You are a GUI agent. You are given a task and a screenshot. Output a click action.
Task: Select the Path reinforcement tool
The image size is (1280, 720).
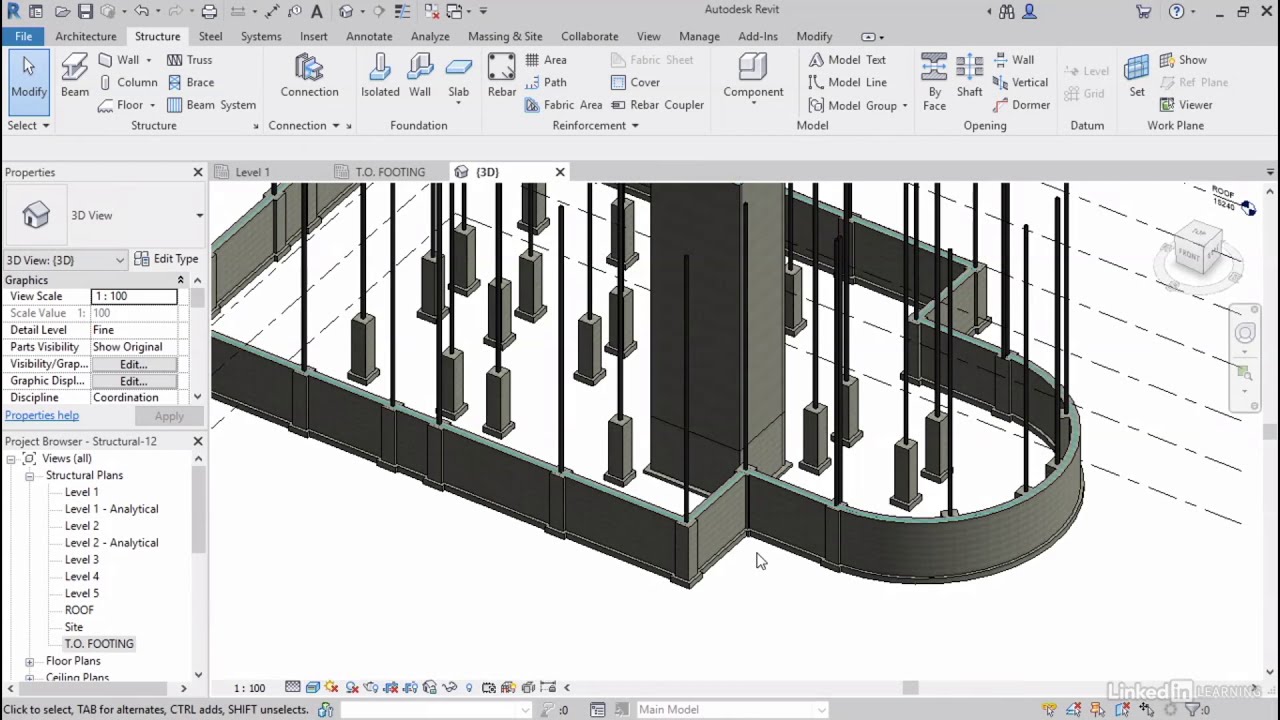546,82
